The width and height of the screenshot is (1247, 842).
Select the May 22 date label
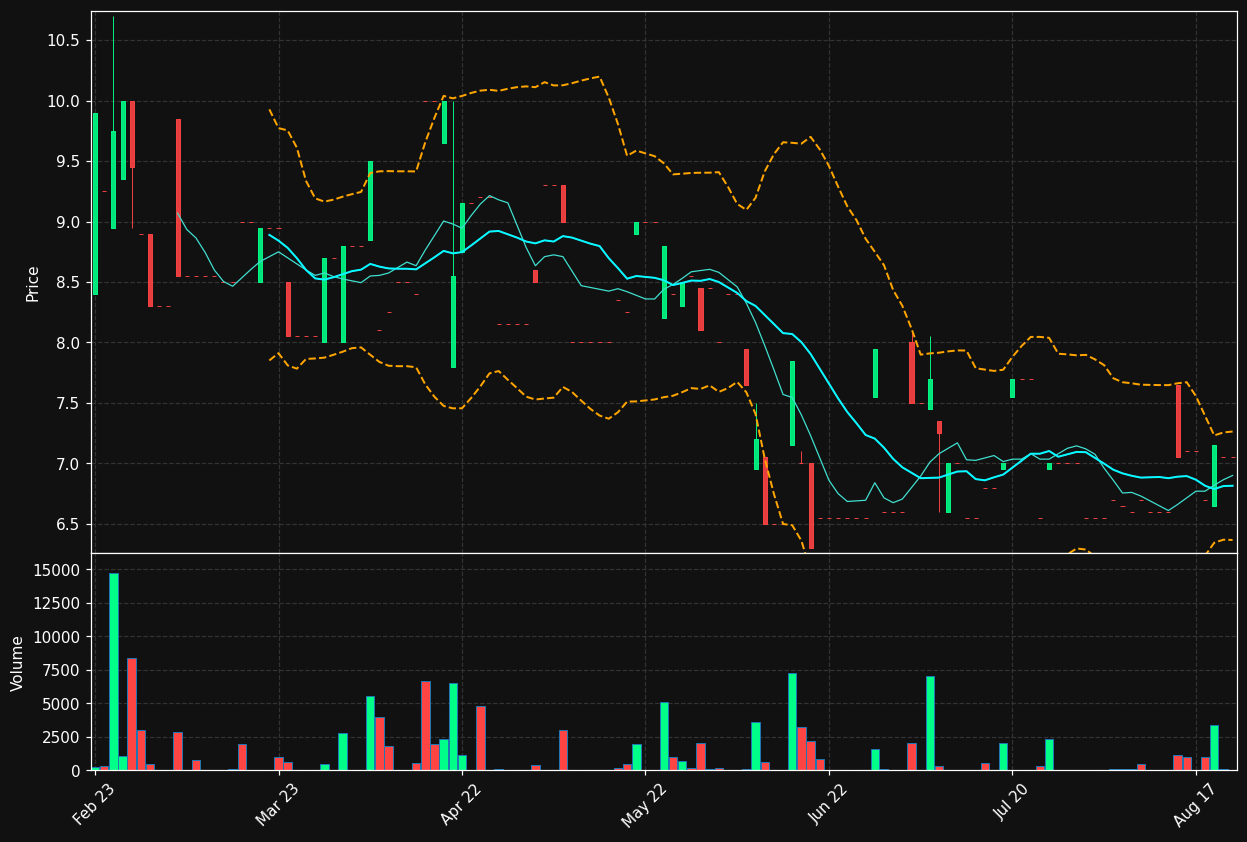click(x=644, y=804)
